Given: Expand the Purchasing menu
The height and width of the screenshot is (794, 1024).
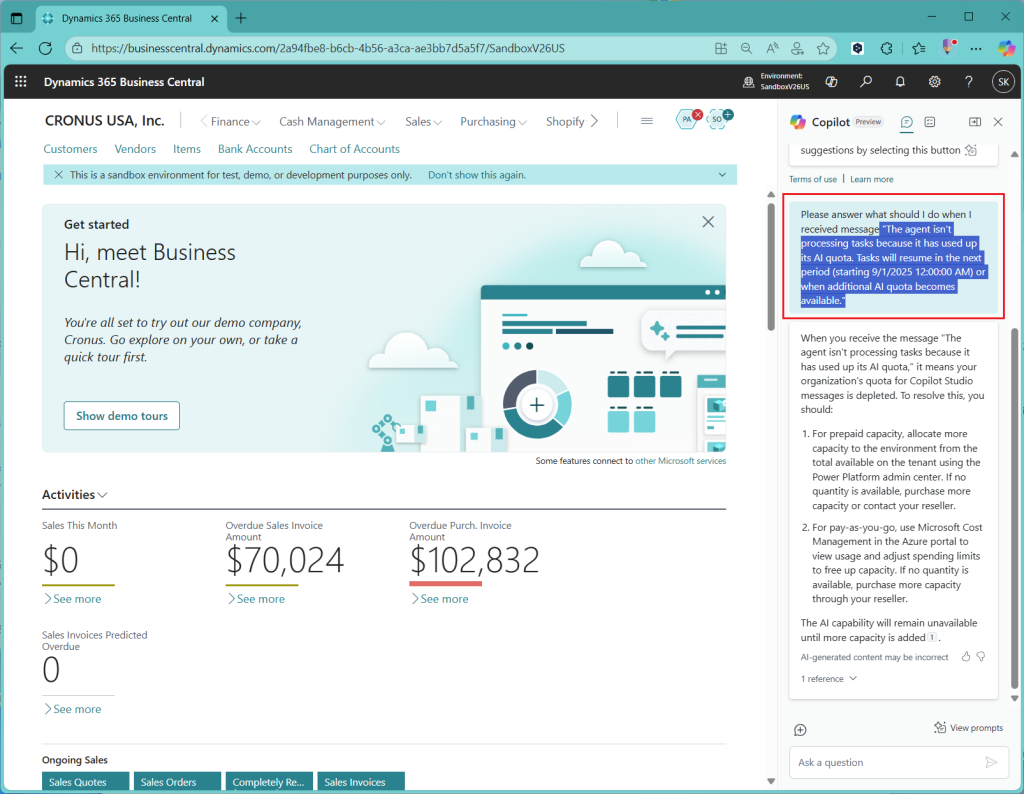Looking at the screenshot, I should [x=493, y=122].
